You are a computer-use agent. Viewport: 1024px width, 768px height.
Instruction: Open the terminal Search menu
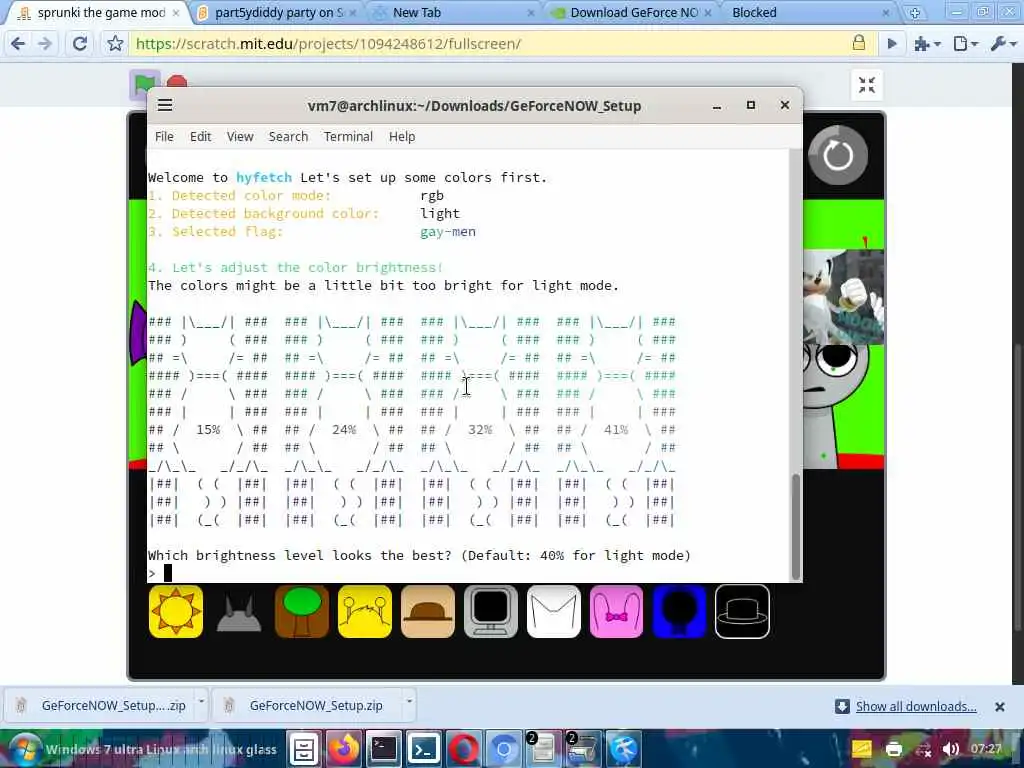point(288,136)
